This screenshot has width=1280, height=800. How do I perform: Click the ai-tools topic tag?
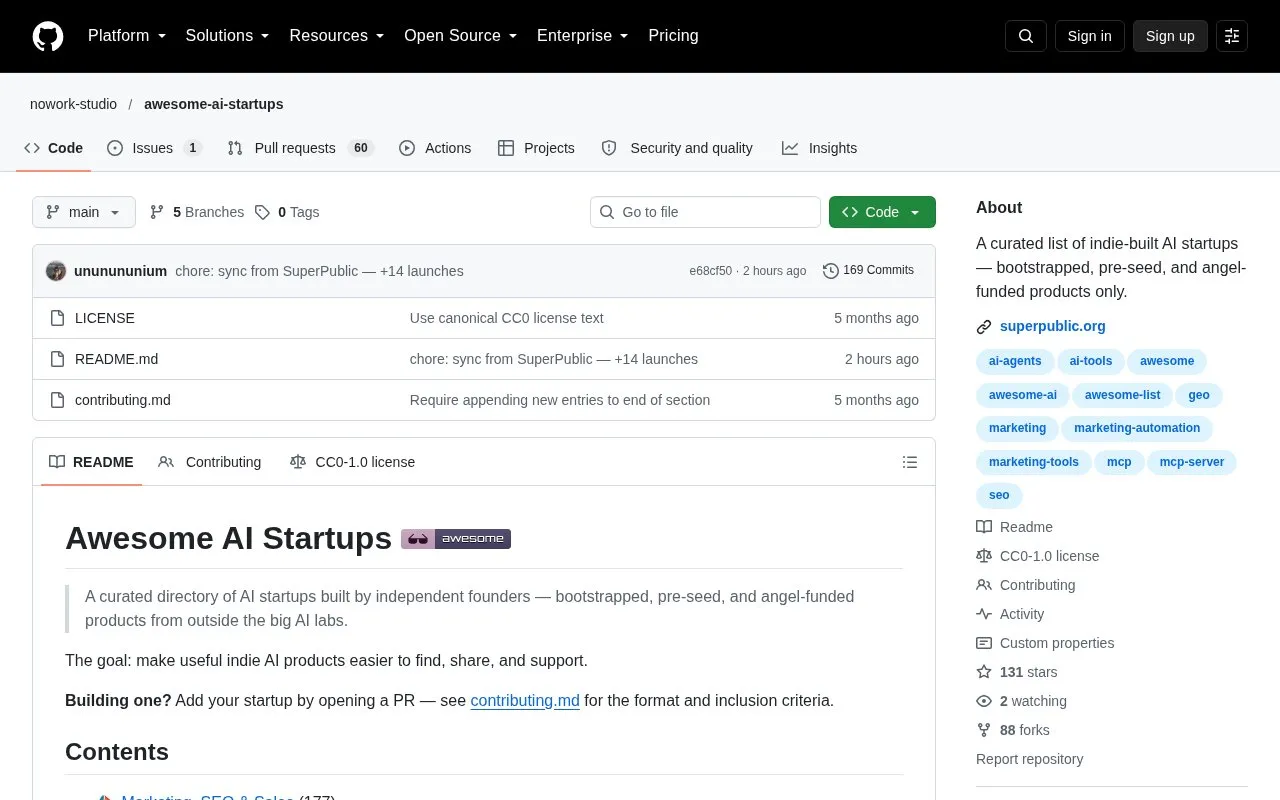pos(1091,361)
